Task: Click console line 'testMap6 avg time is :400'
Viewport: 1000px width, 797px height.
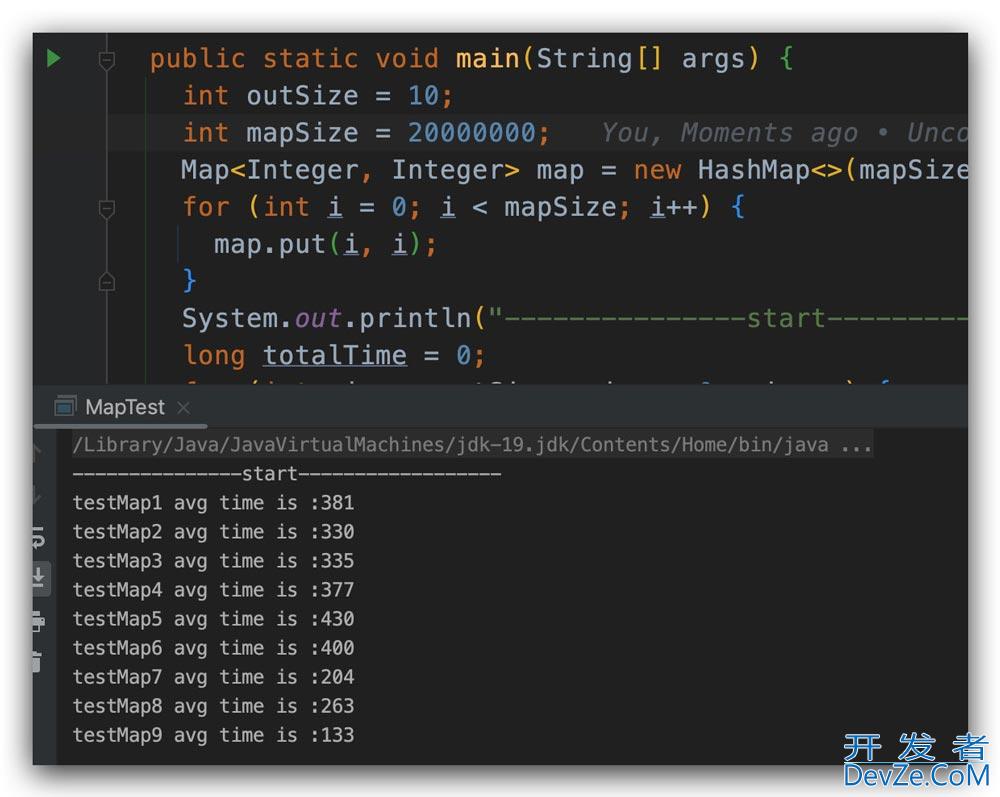Action: tap(213, 648)
